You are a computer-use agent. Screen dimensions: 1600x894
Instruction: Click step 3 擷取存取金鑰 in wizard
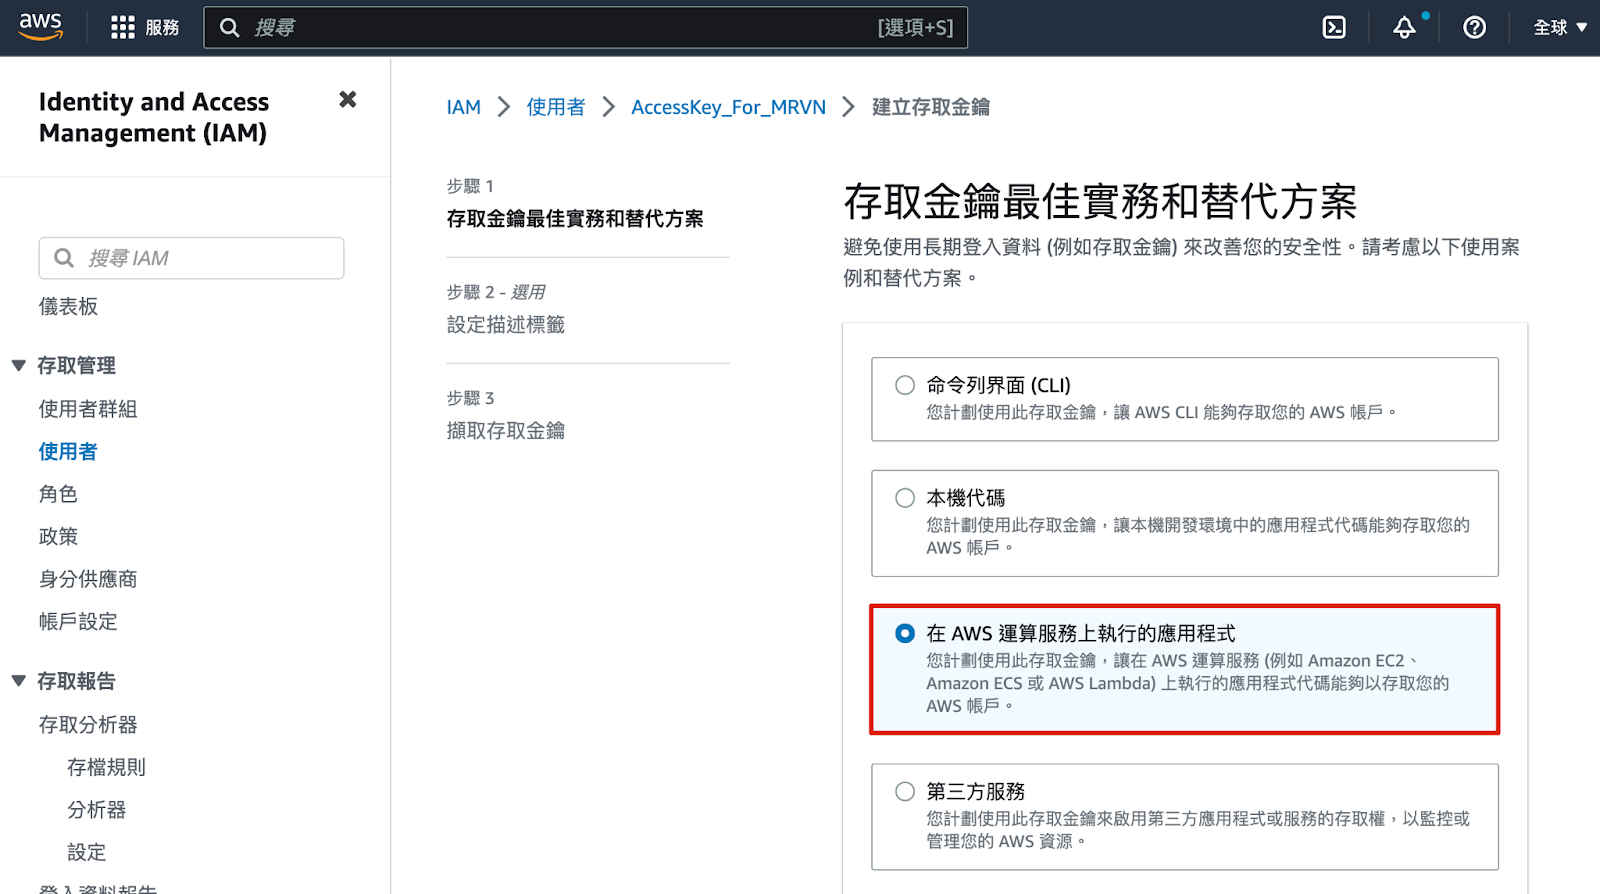[506, 431]
